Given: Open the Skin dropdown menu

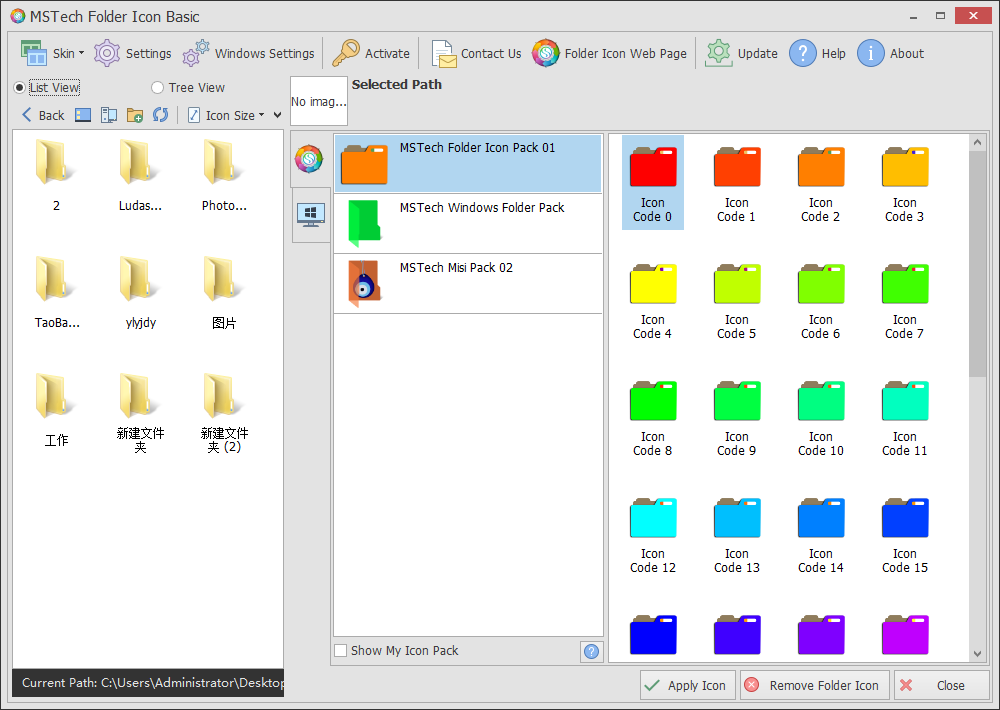Looking at the screenshot, I should (52, 54).
